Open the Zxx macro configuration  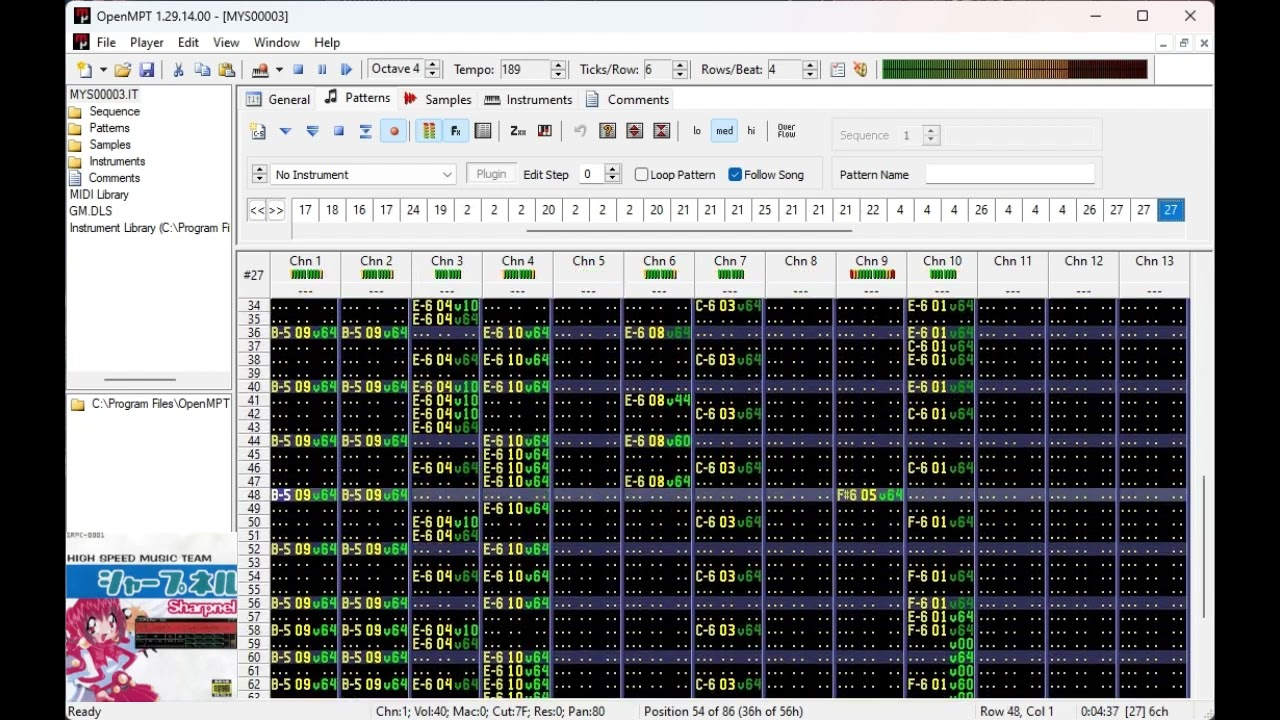pos(518,131)
